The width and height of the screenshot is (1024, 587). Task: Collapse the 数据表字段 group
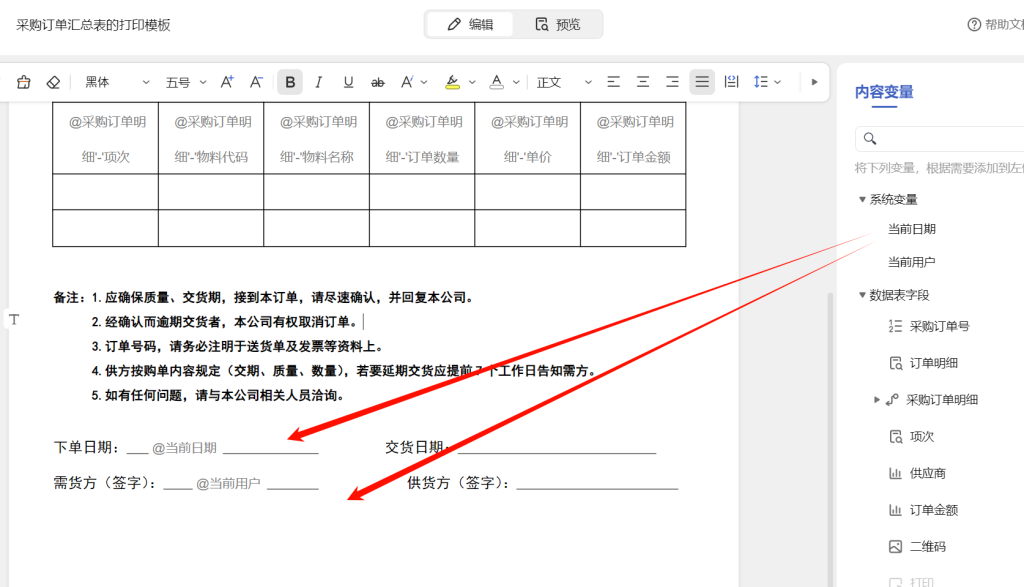pyautogui.click(x=862, y=295)
